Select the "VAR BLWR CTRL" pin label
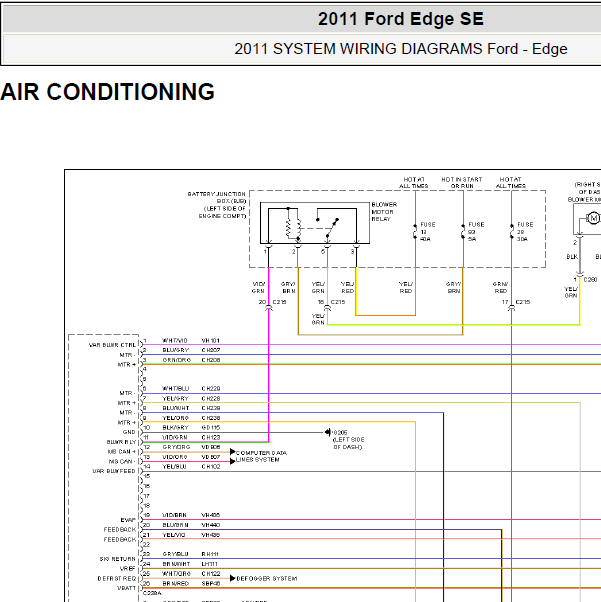This screenshot has height=602, width=601. point(112,345)
